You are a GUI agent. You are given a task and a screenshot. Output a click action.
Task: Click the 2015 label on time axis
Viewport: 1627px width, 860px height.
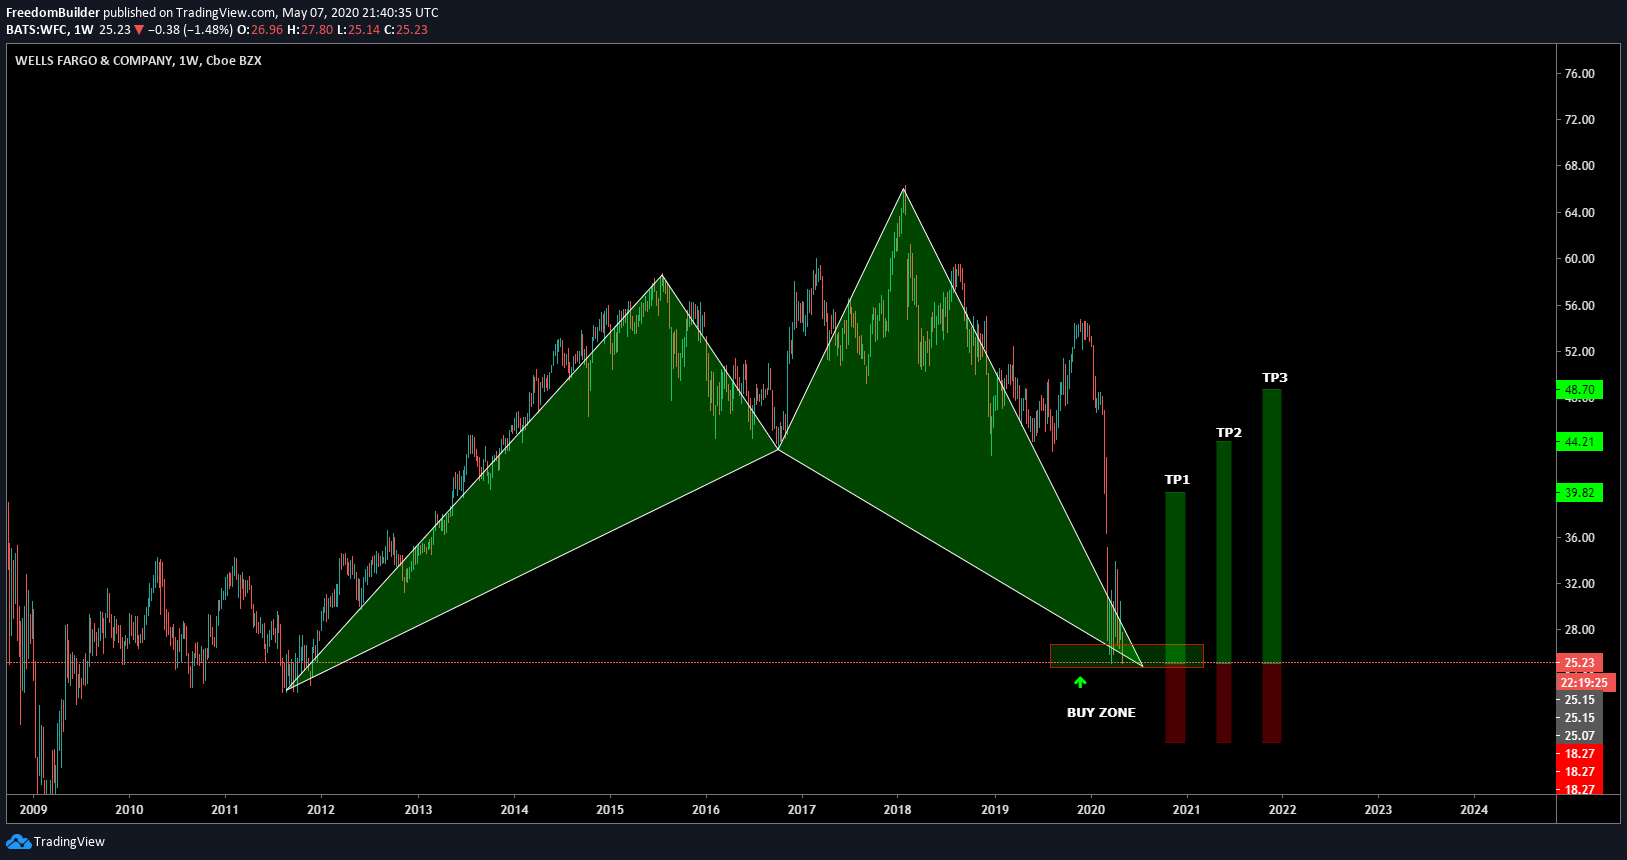610,810
